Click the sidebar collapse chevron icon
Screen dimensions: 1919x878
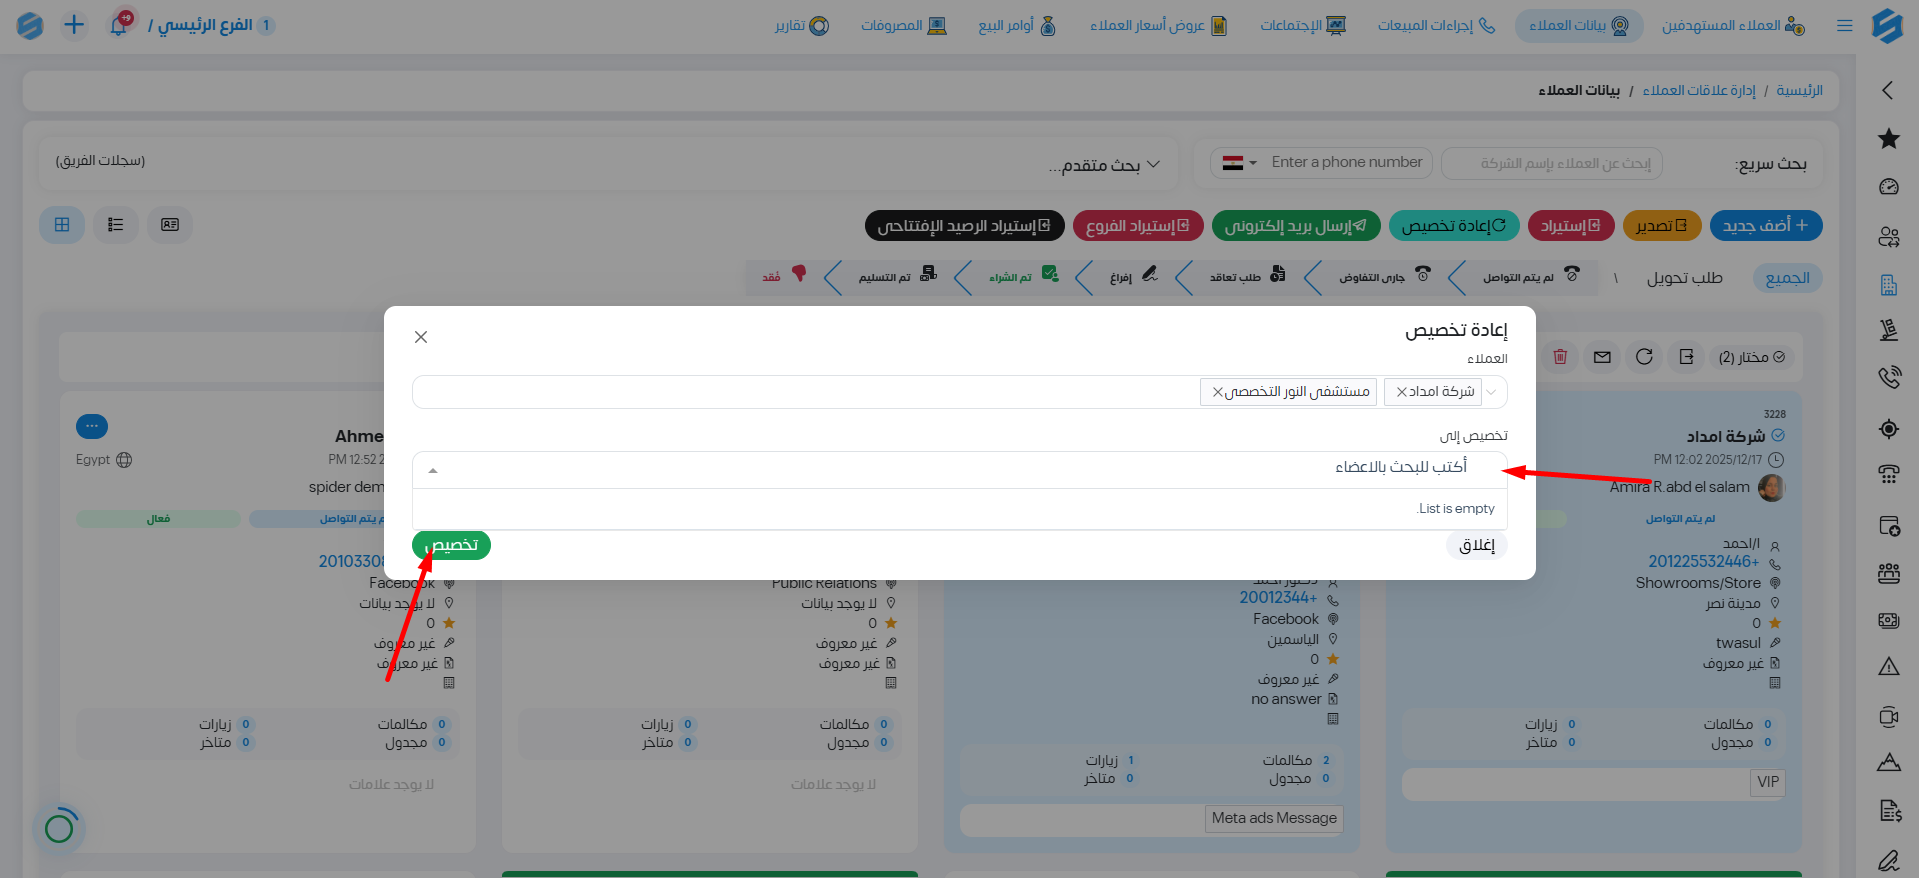click(1888, 90)
